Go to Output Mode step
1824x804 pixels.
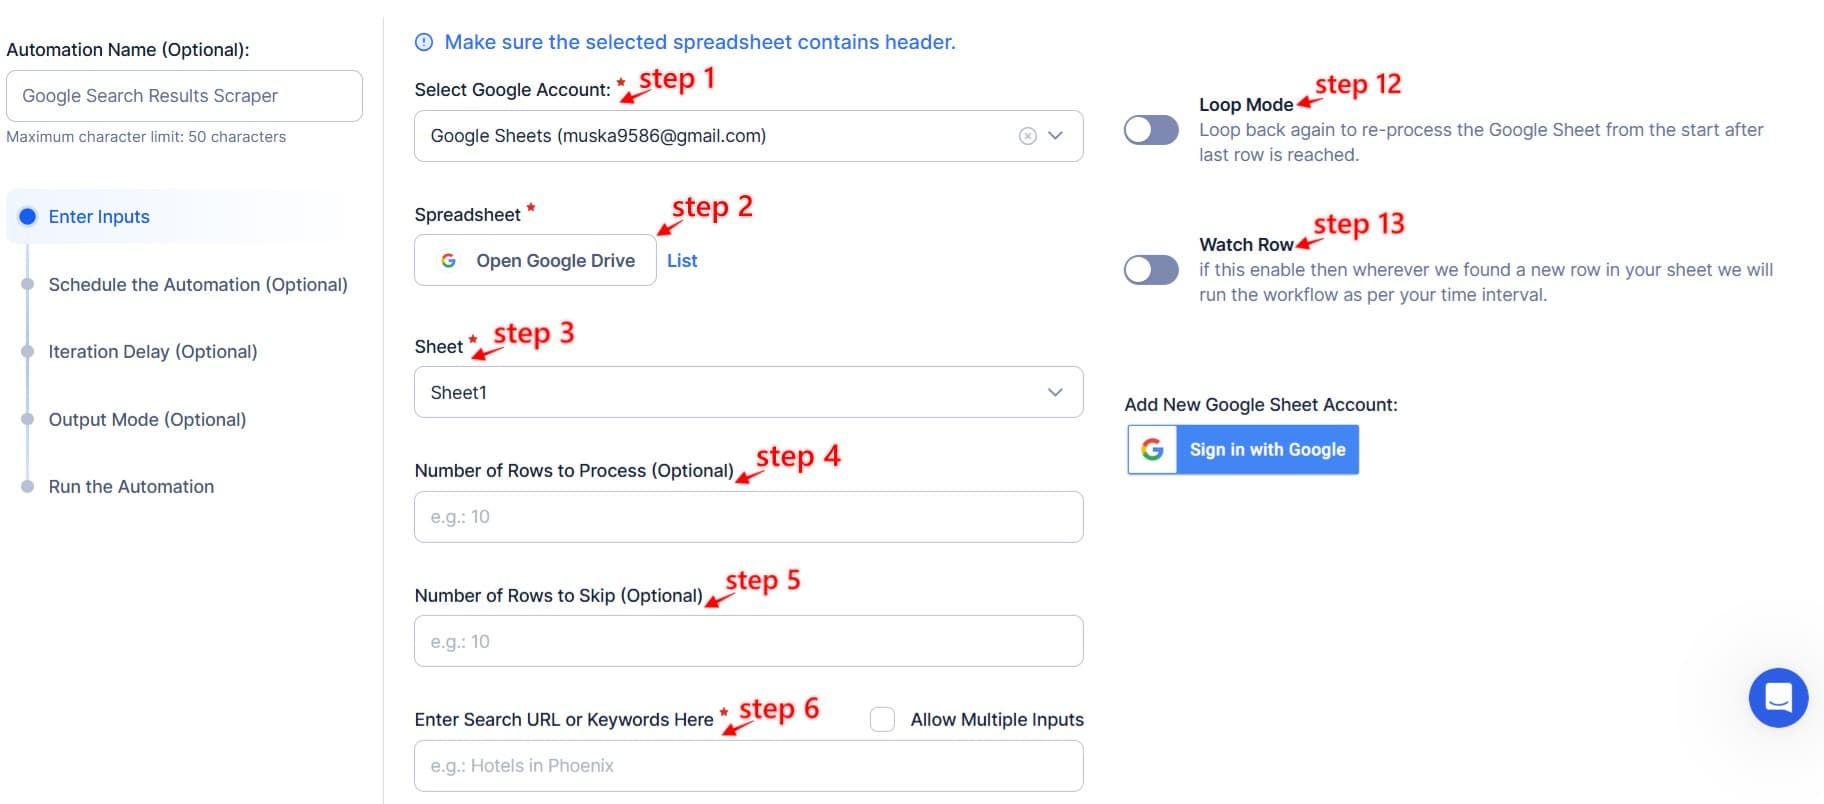147,420
